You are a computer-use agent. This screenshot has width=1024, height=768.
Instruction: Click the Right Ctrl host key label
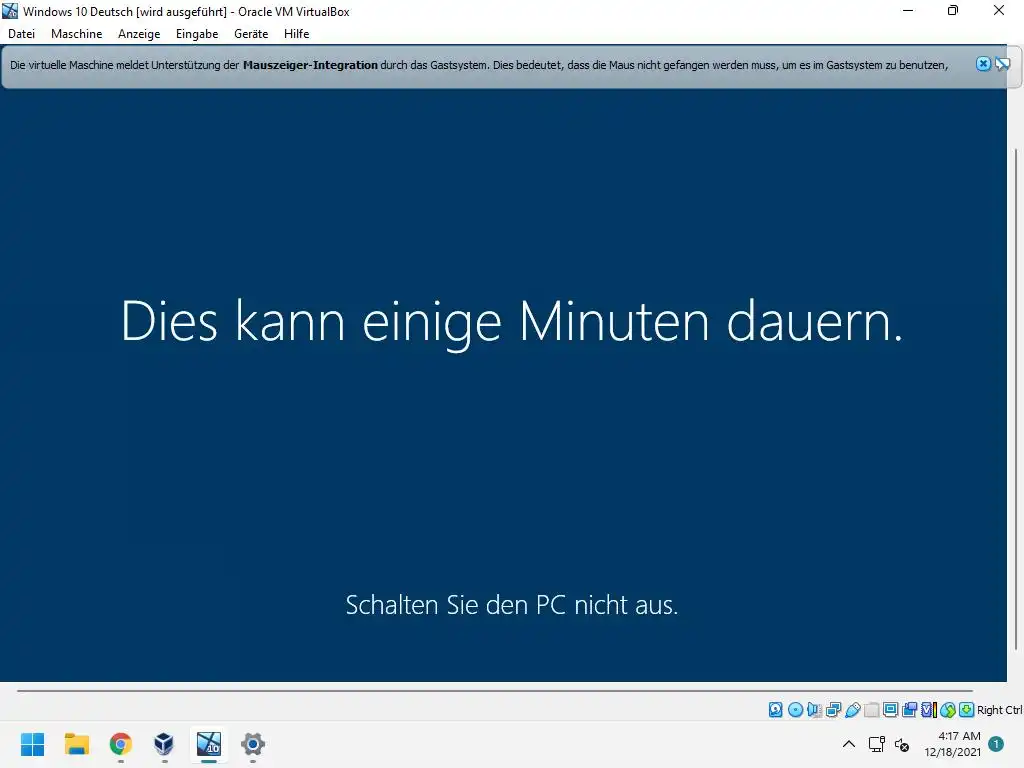tap(1000, 710)
